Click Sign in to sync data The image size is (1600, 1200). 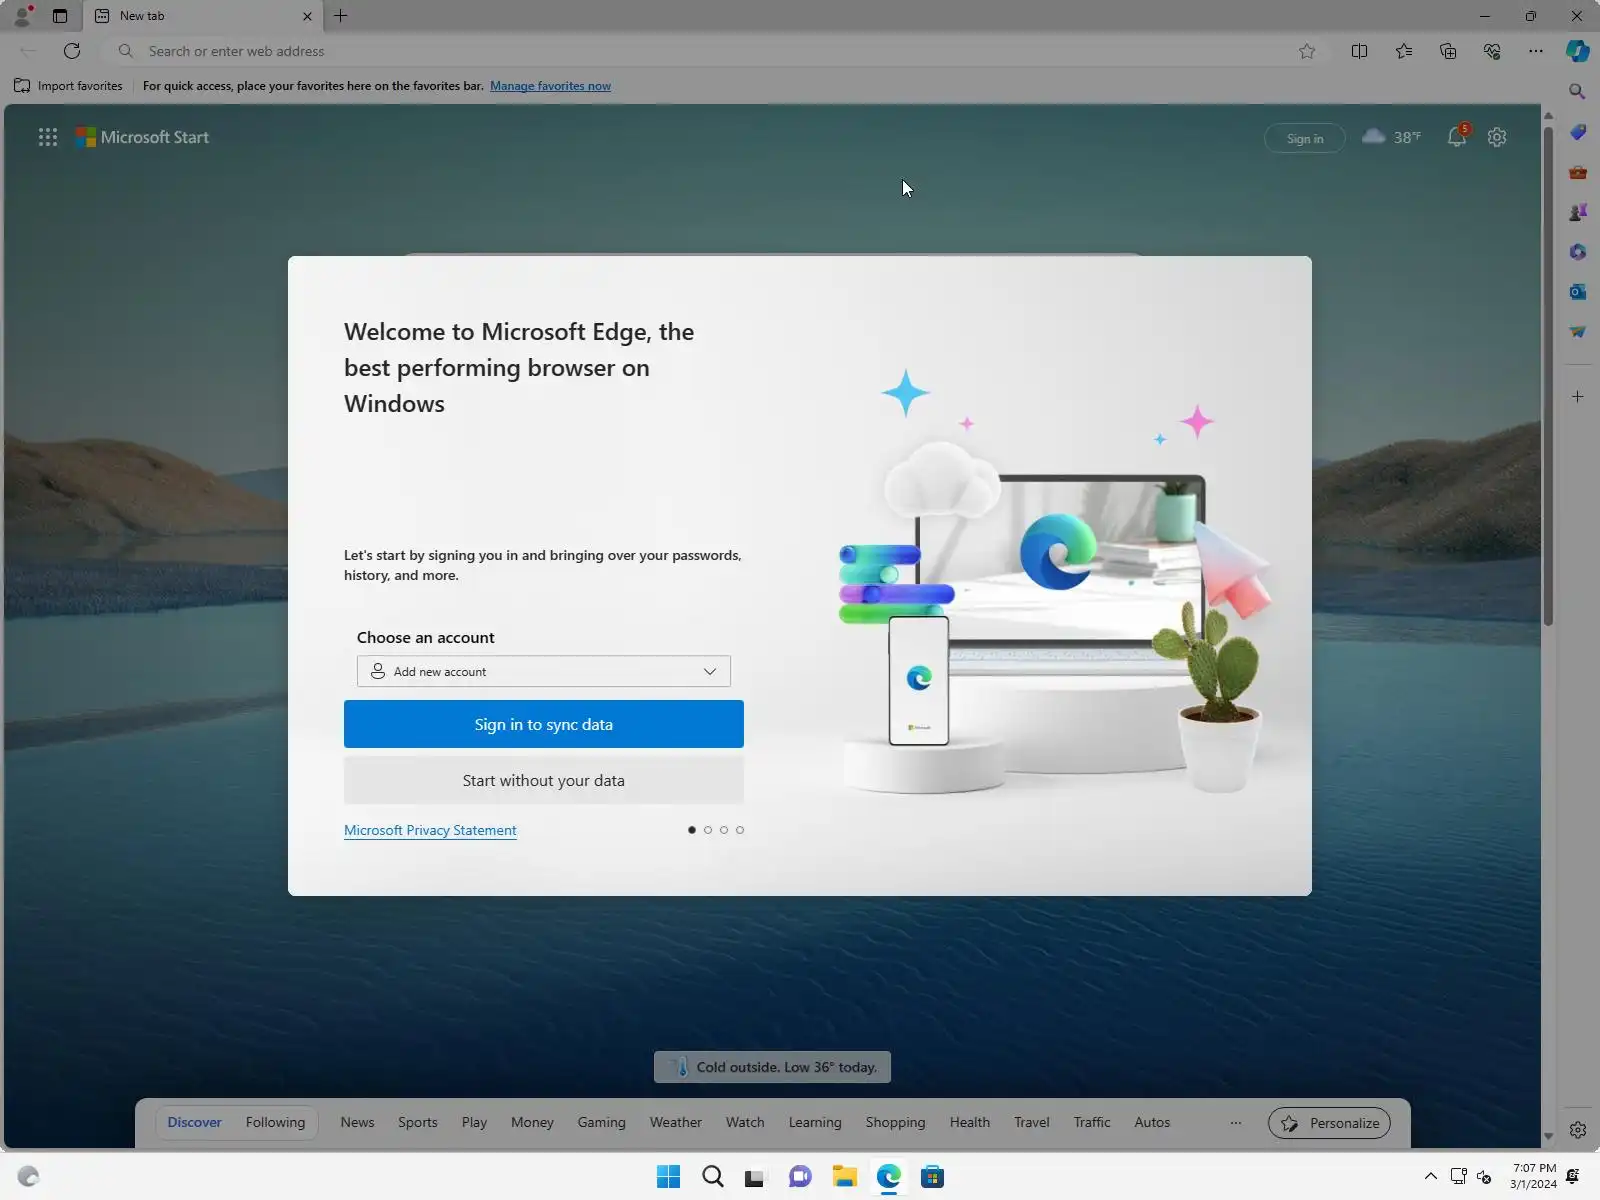[544, 724]
